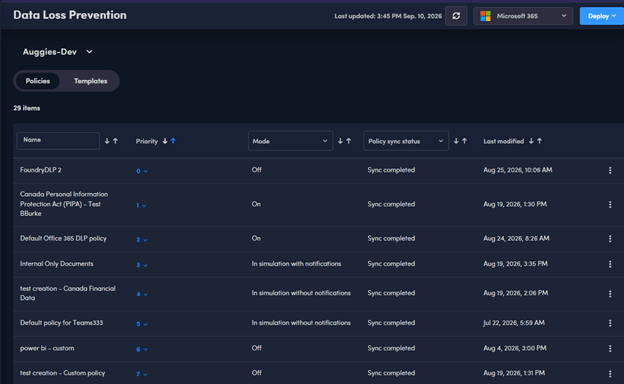Open the Mode filter dropdown
Screen dimensions: 624x384
click(291, 141)
